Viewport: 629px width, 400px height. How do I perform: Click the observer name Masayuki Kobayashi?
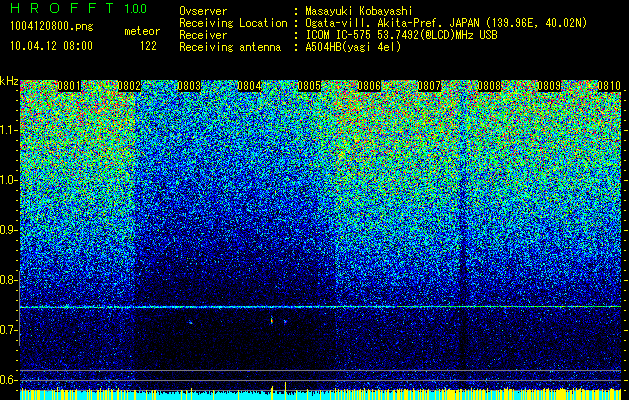(x=359, y=11)
